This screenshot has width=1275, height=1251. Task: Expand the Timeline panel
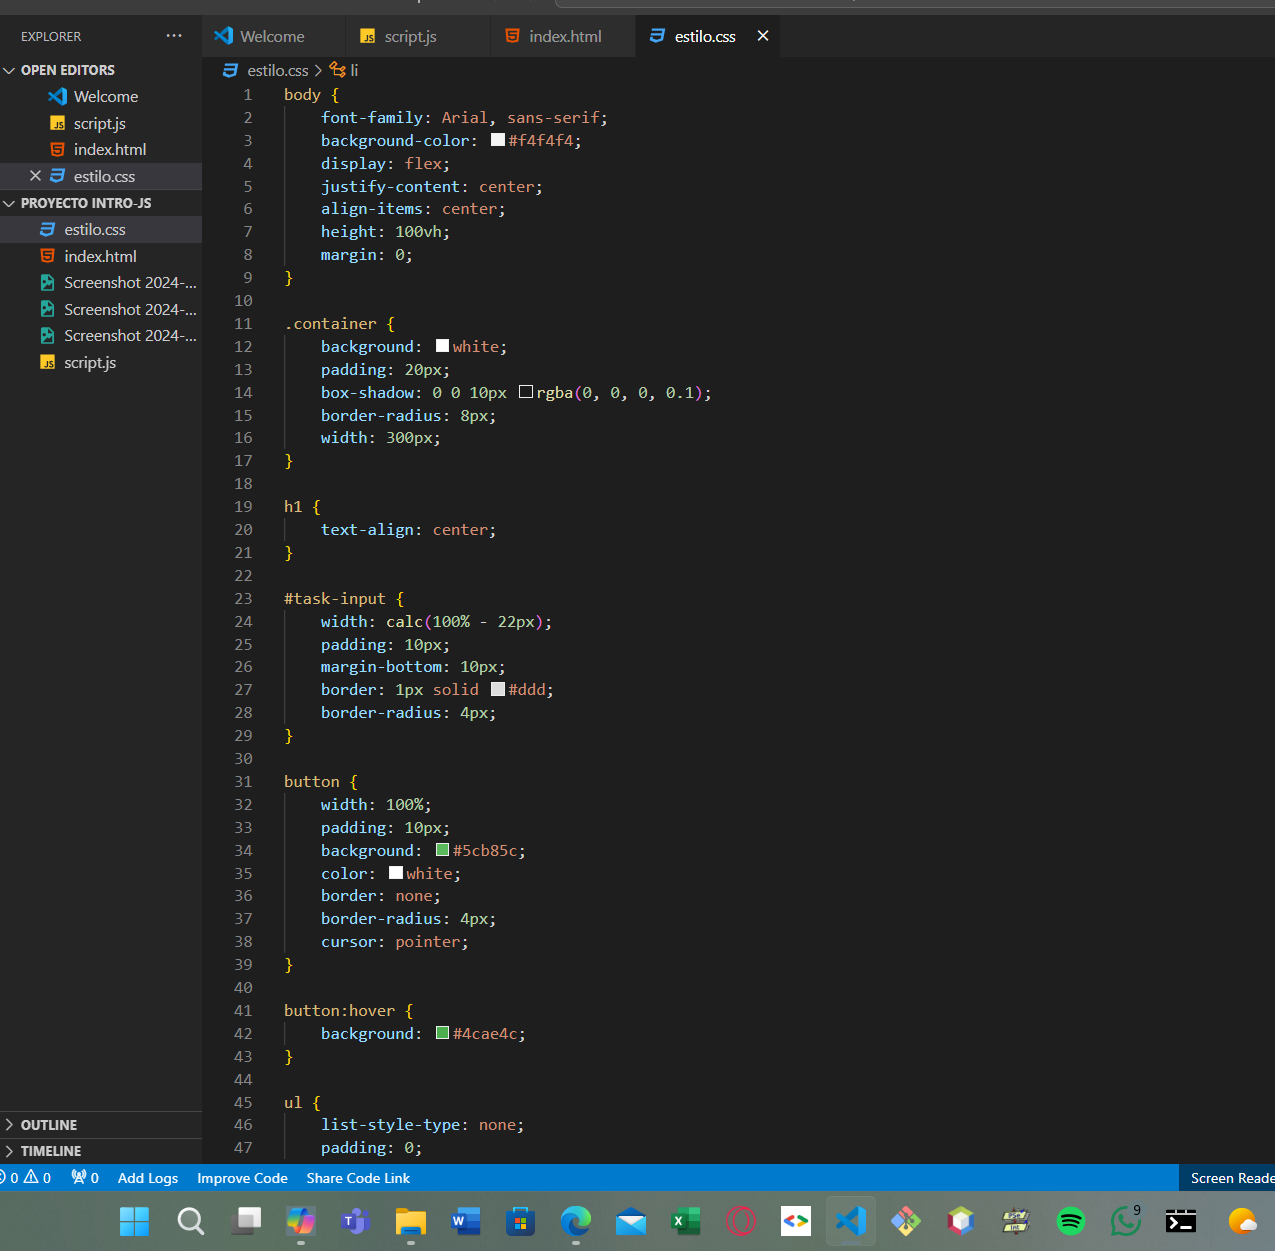click(50, 1151)
